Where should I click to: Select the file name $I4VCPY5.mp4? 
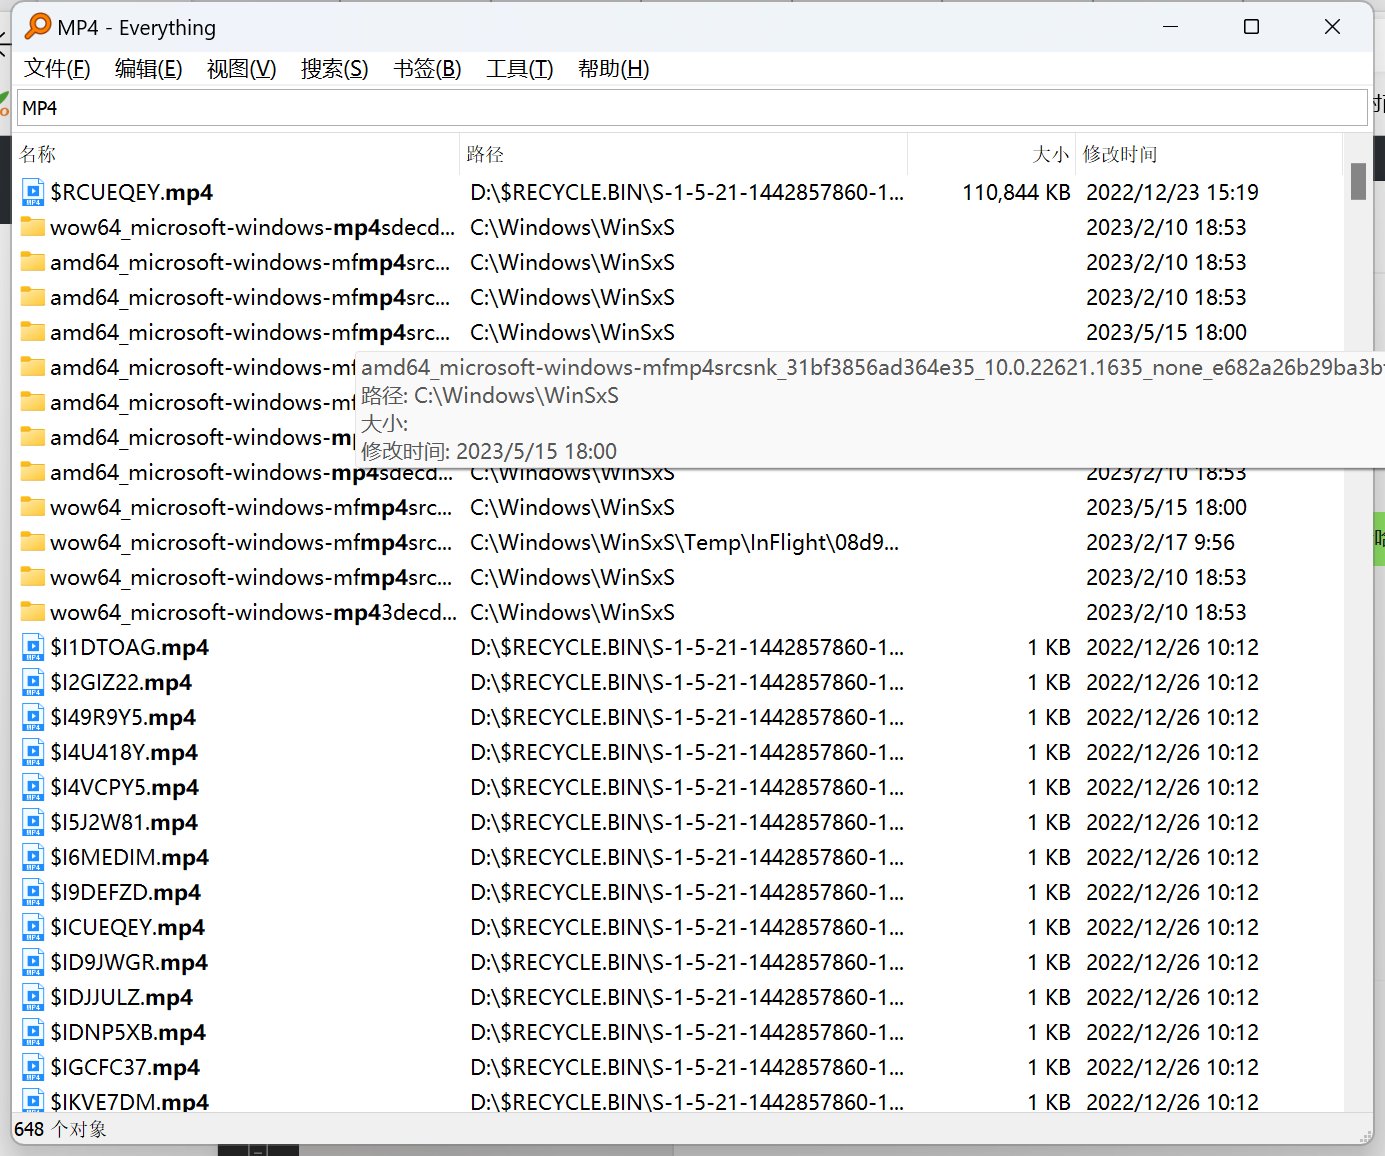[x=125, y=787]
